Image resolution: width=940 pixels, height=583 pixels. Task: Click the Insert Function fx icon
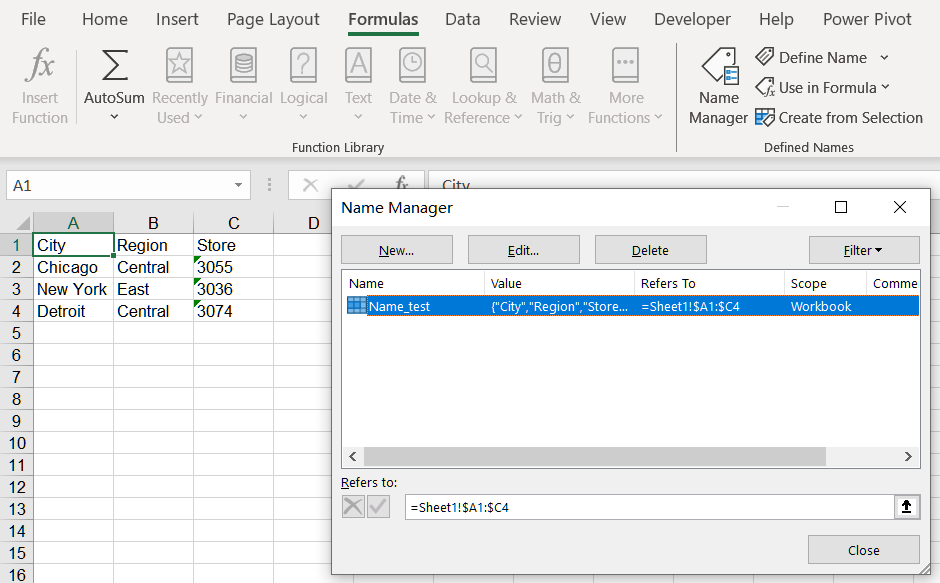40,66
